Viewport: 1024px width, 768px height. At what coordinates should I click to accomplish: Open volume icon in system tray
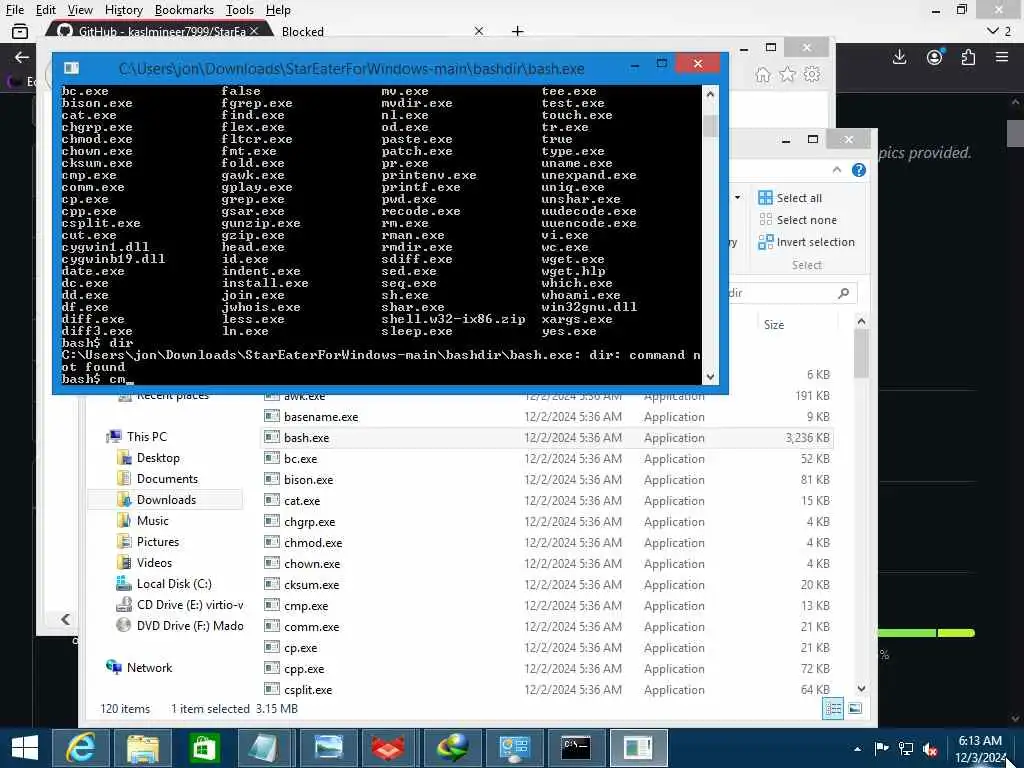pyautogui.click(x=930, y=749)
